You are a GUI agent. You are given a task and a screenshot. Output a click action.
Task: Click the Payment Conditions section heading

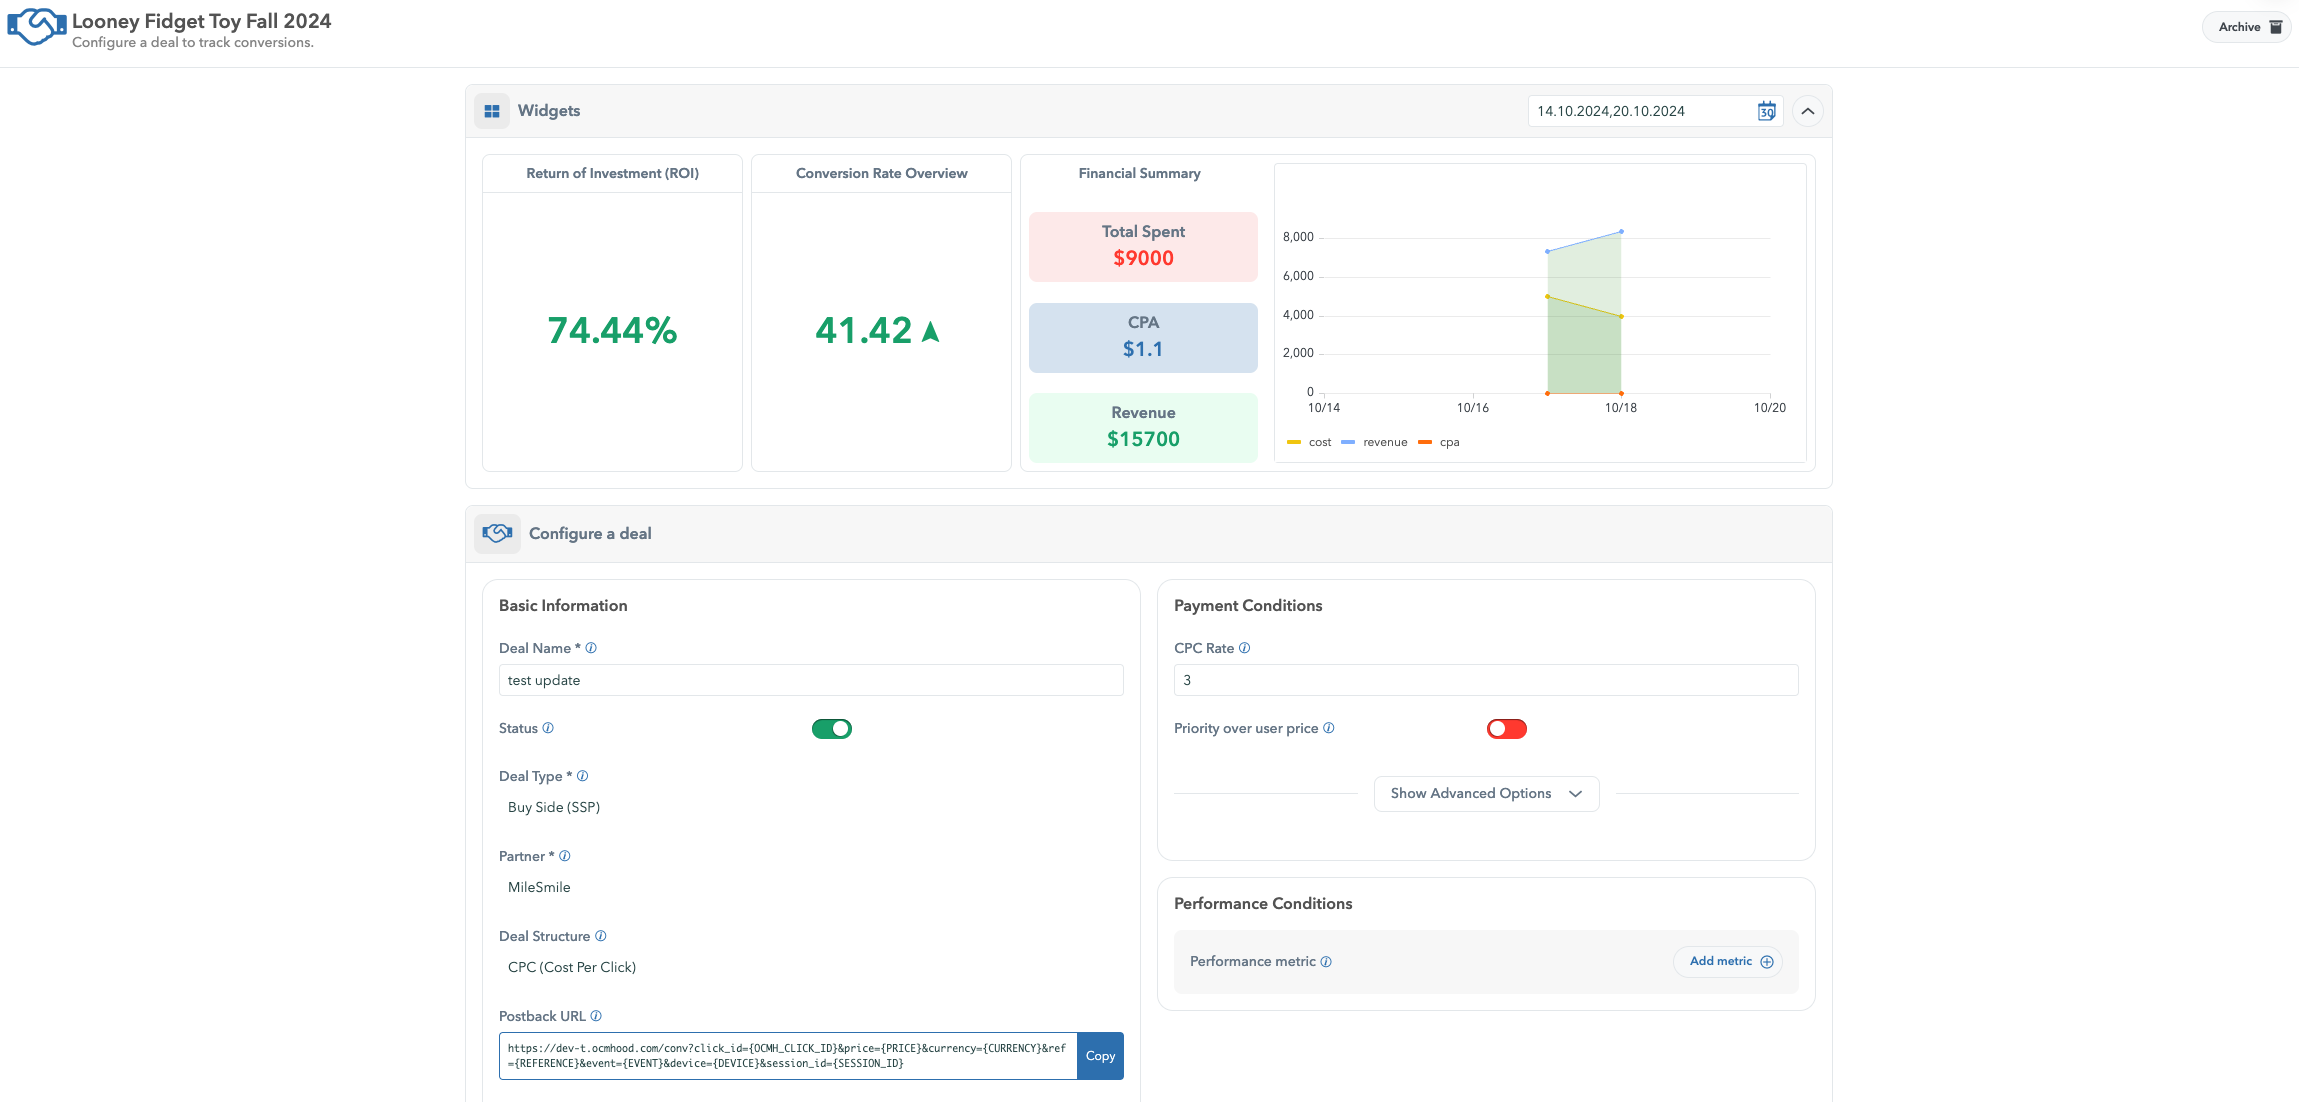click(x=1248, y=606)
